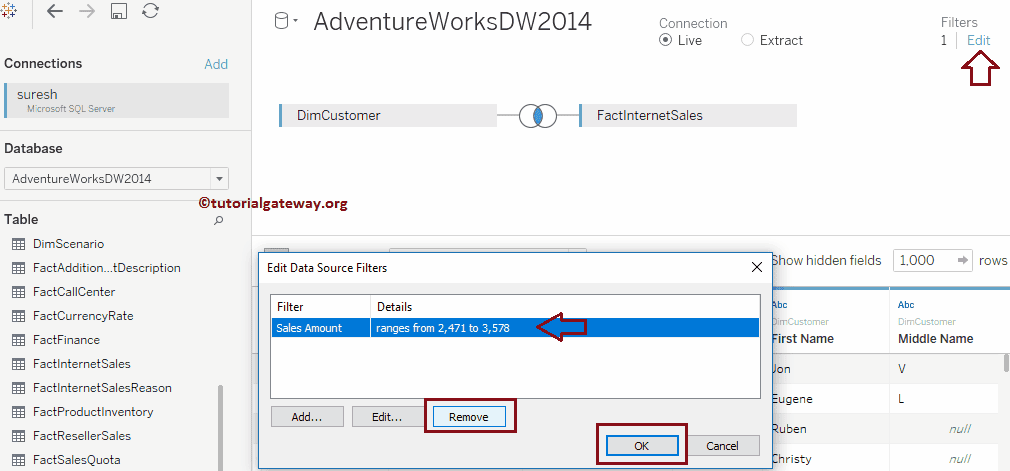The width and height of the screenshot is (1010, 471).
Task: Click the L cell in Middle Name
Action: point(946,399)
